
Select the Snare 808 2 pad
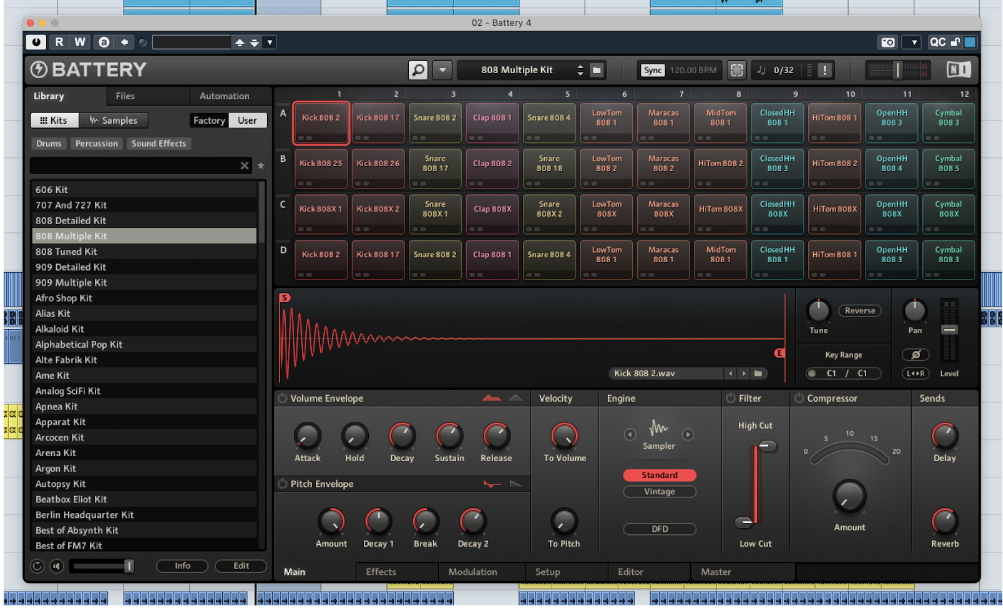[x=435, y=118]
